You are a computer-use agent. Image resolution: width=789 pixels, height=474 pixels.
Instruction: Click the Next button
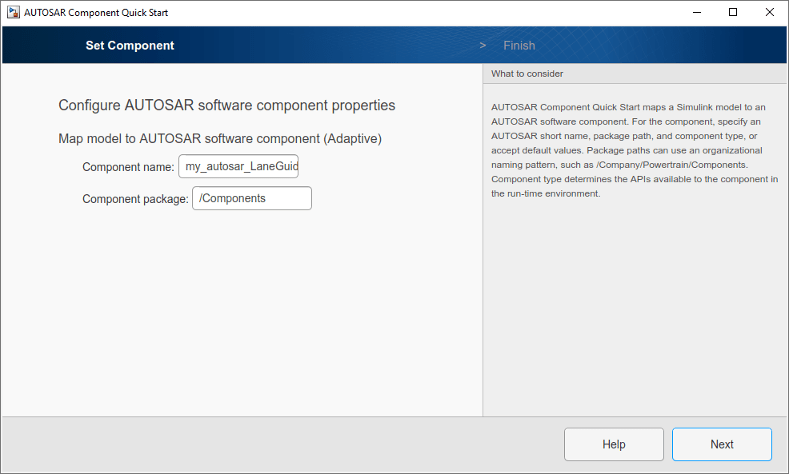(722, 444)
